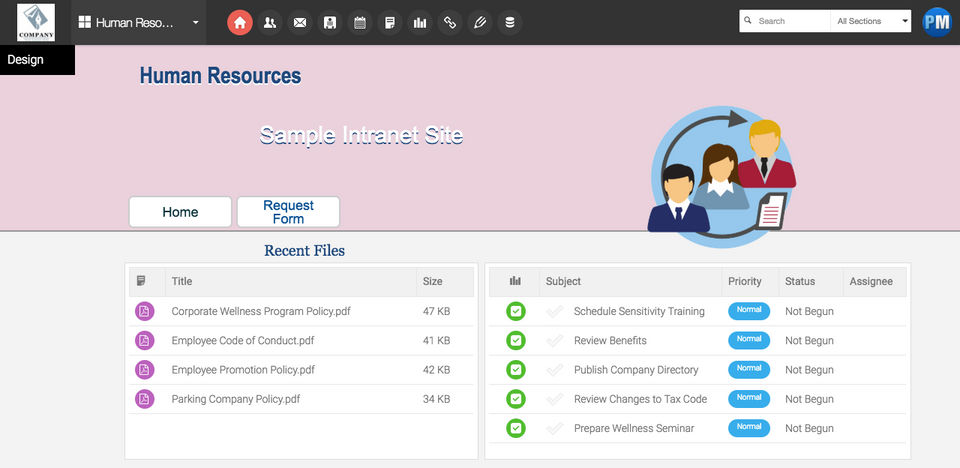Image resolution: width=960 pixels, height=468 pixels.
Task: Open the bar chart Tasks icon in top bar
Action: [420, 23]
